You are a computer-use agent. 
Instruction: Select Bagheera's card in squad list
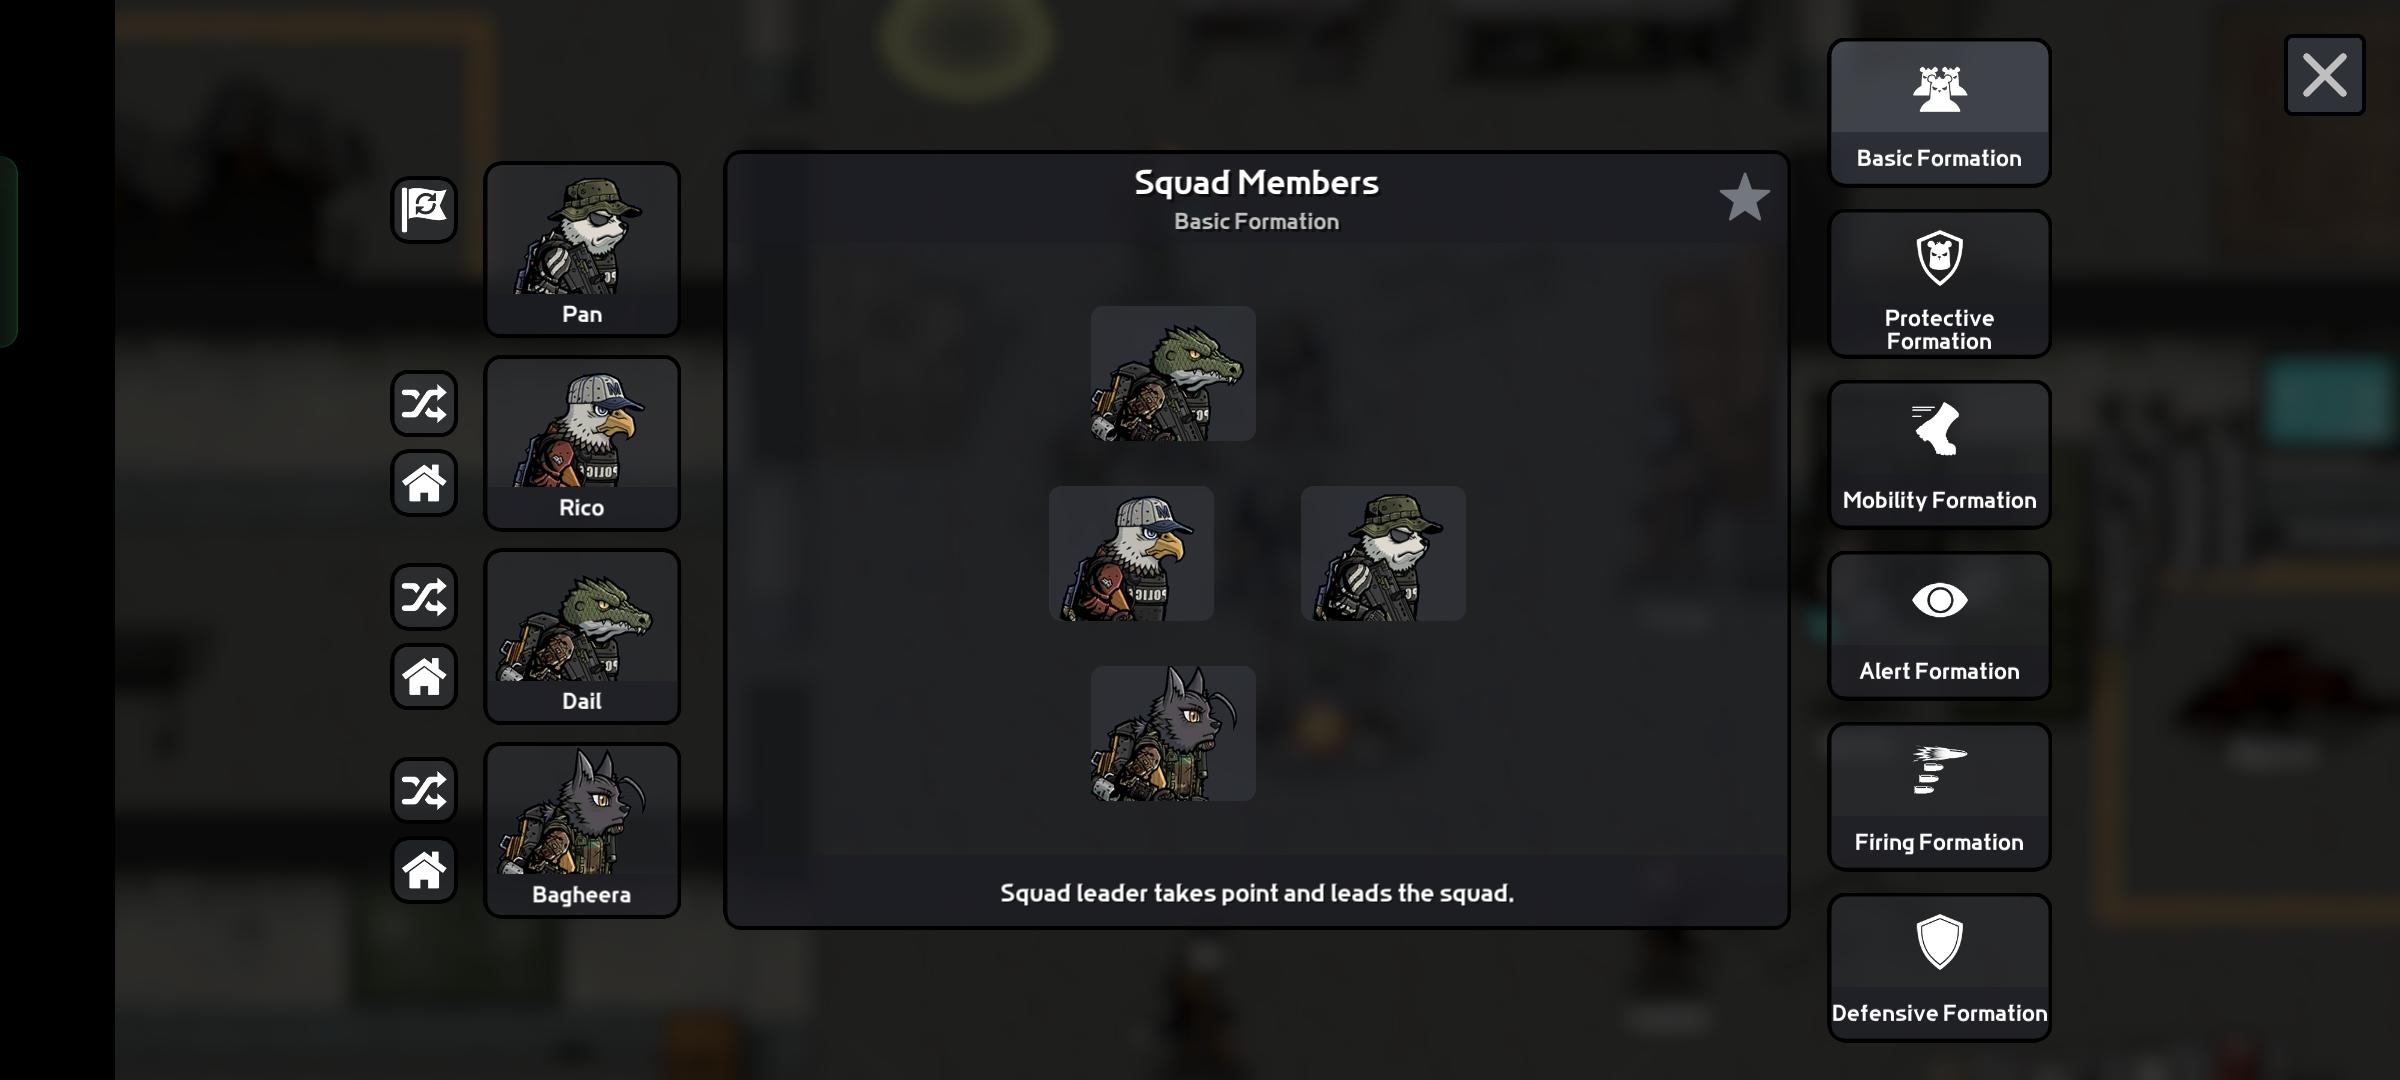click(582, 830)
